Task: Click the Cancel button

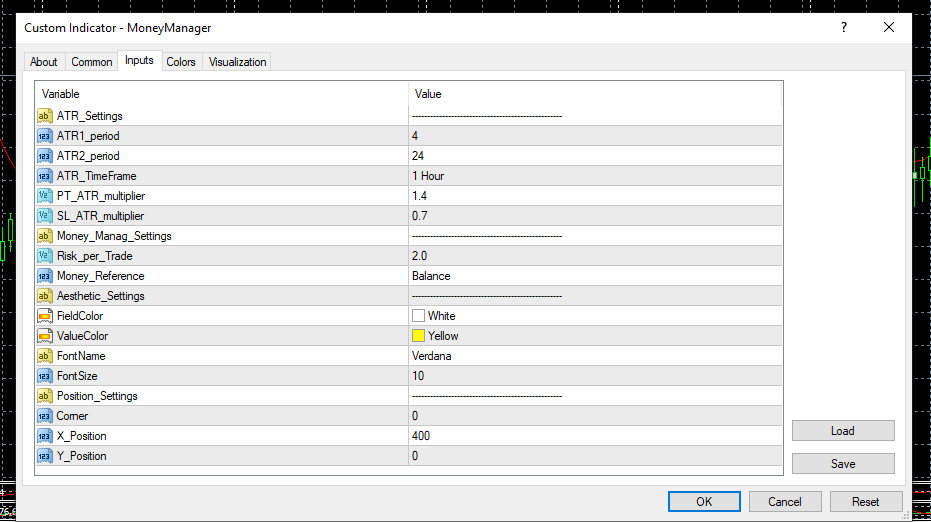Action: tap(785, 501)
